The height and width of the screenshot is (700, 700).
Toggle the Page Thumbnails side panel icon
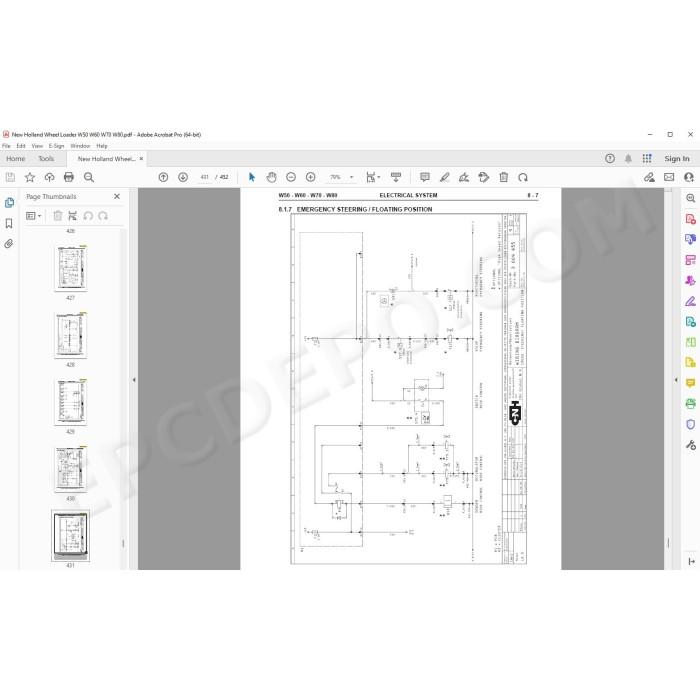[9, 203]
